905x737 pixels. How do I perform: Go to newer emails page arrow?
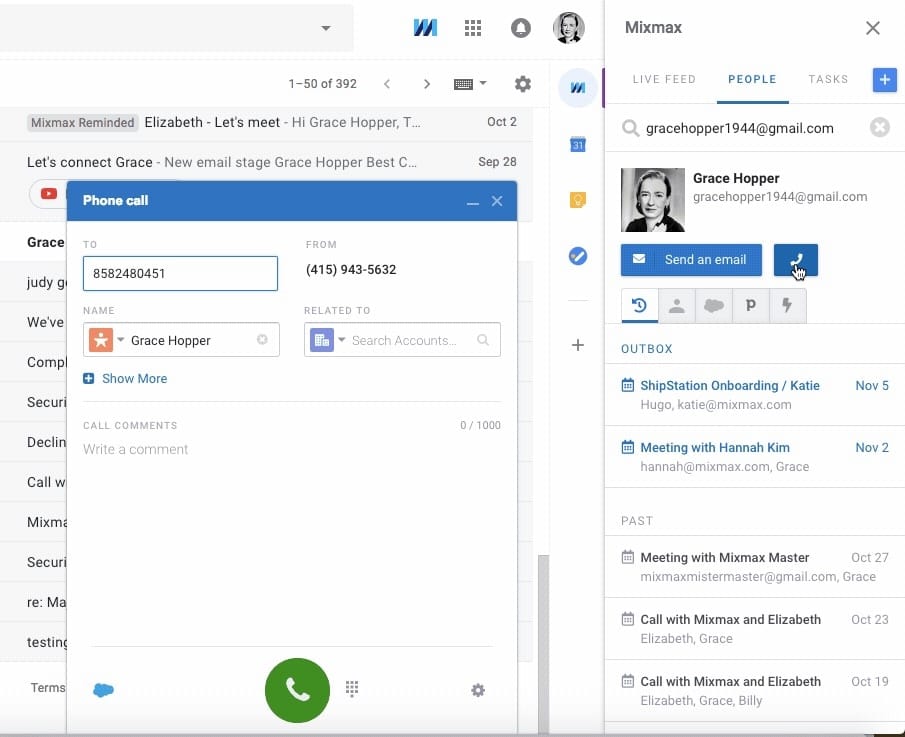point(387,84)
